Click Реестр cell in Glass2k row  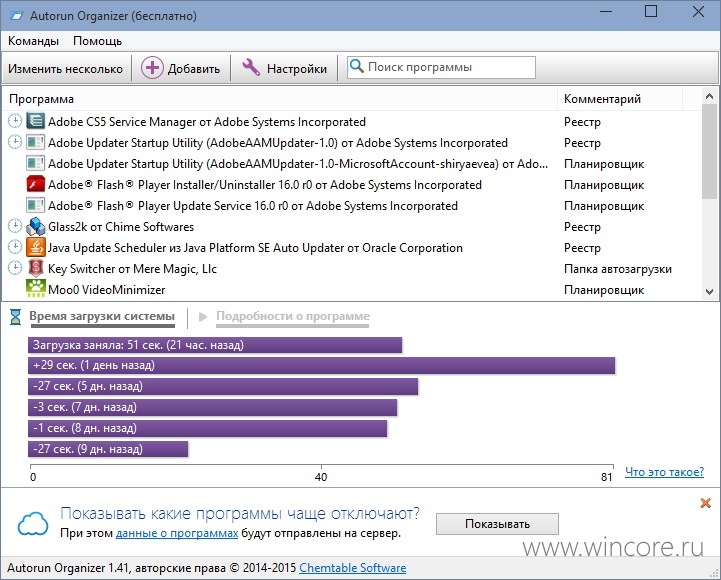[582, 227]
